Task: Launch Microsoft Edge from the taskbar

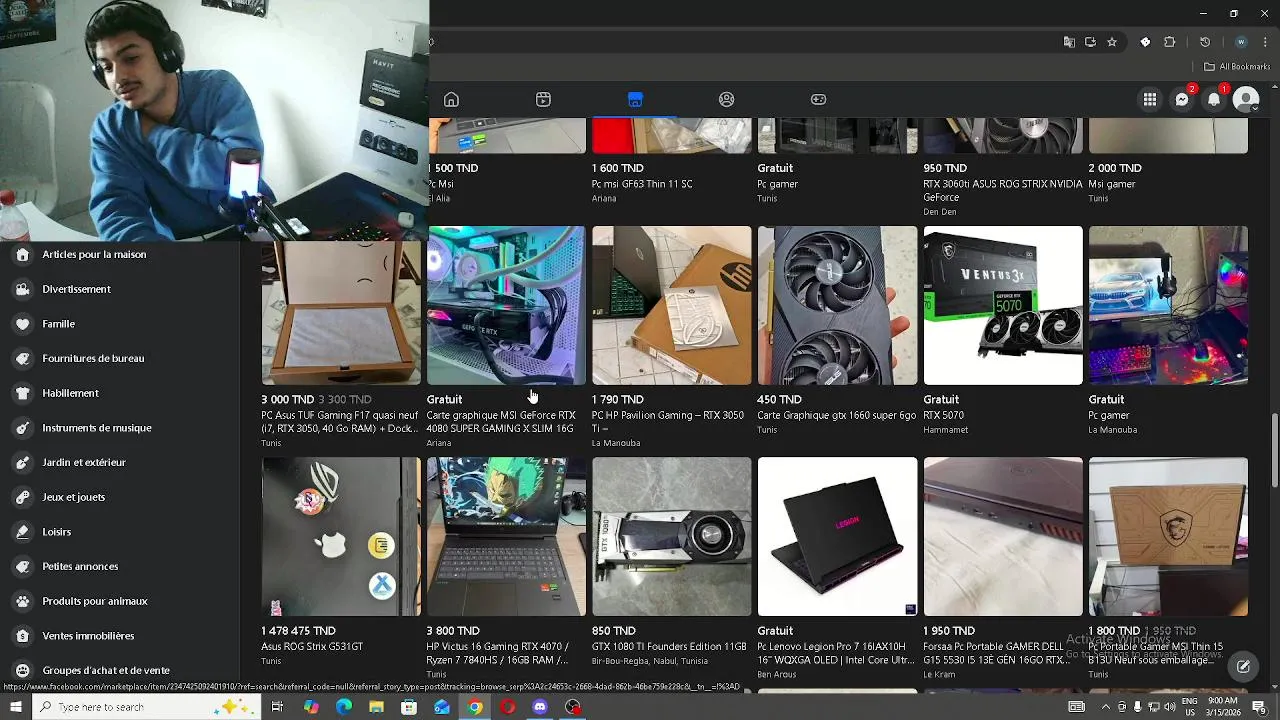Action: 344,707
